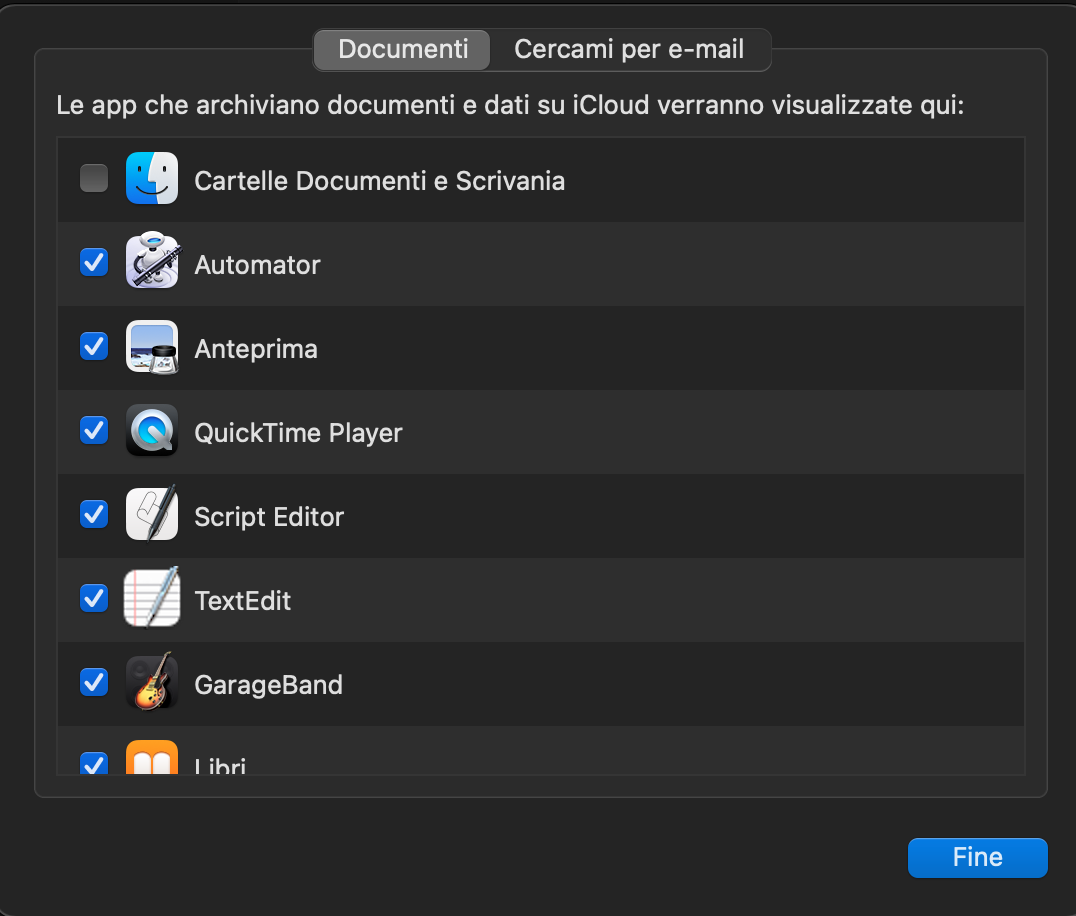Click the GarageBand guitar icon
This screenshot has width=1076, height=916.
pyautogui.click(x=152, y=681)
